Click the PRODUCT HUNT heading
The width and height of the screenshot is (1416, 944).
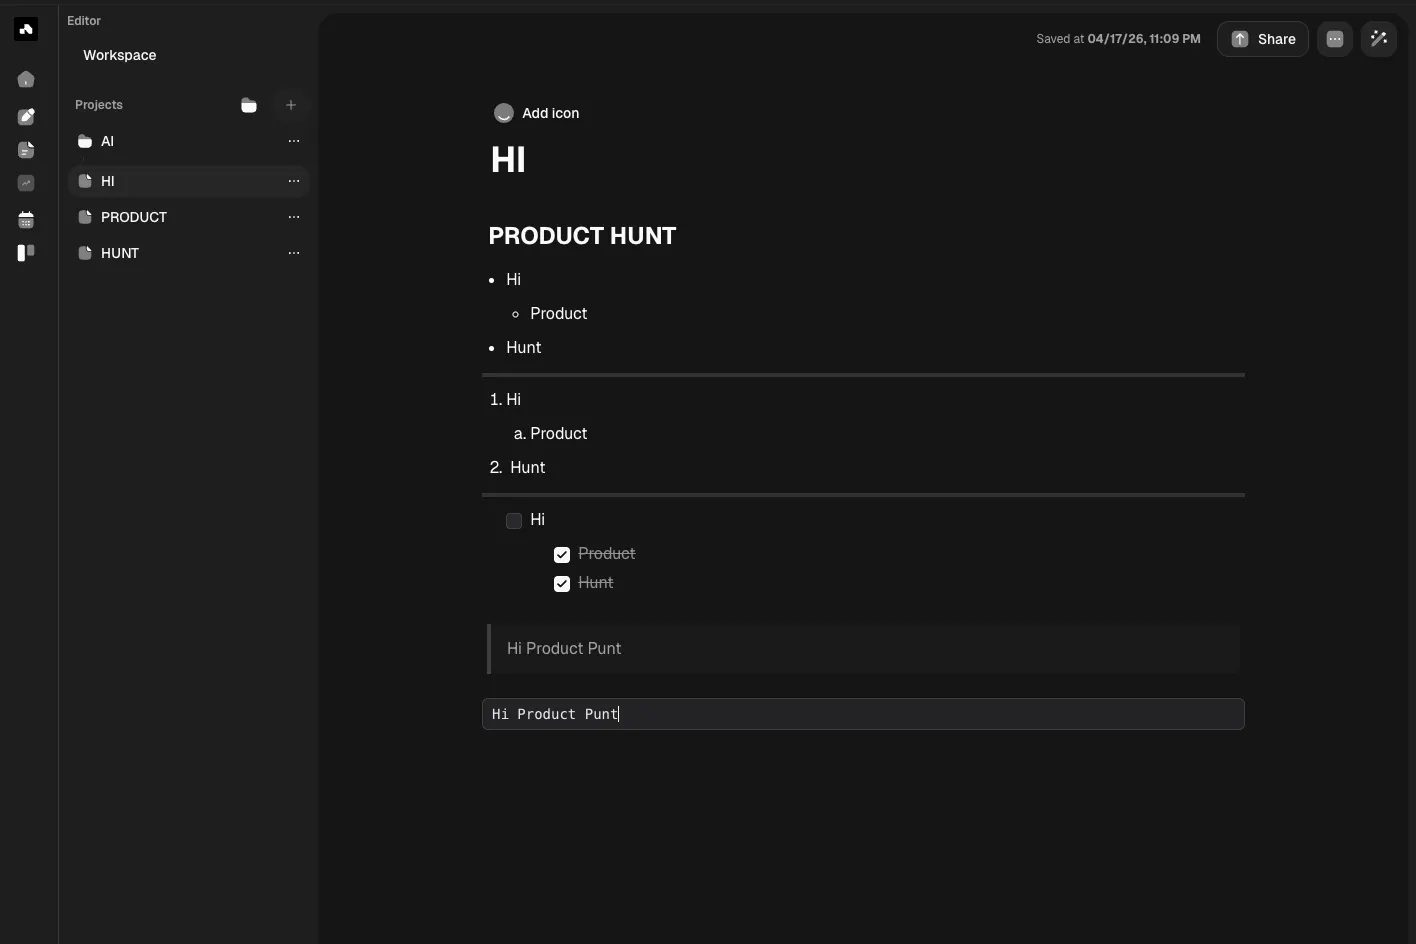582,236
